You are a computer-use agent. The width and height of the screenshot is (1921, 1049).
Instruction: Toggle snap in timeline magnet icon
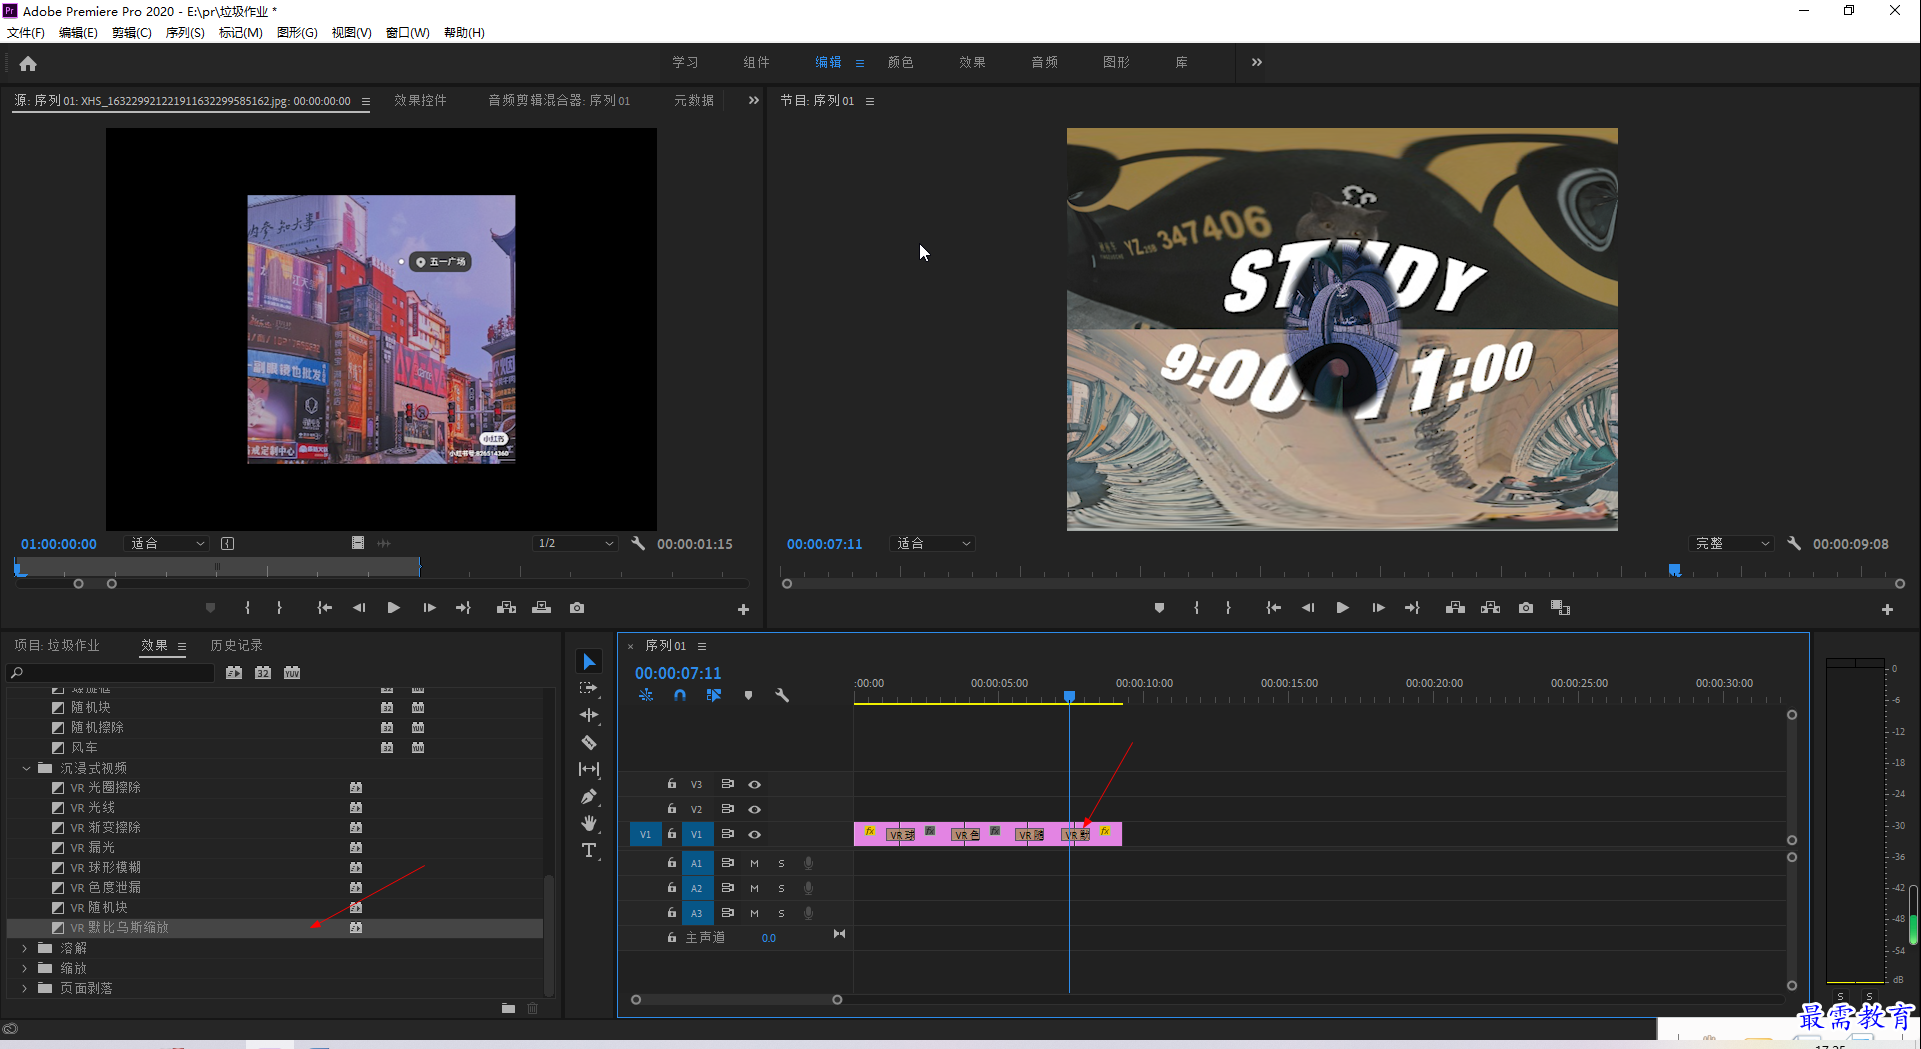(x=680, y=695)
